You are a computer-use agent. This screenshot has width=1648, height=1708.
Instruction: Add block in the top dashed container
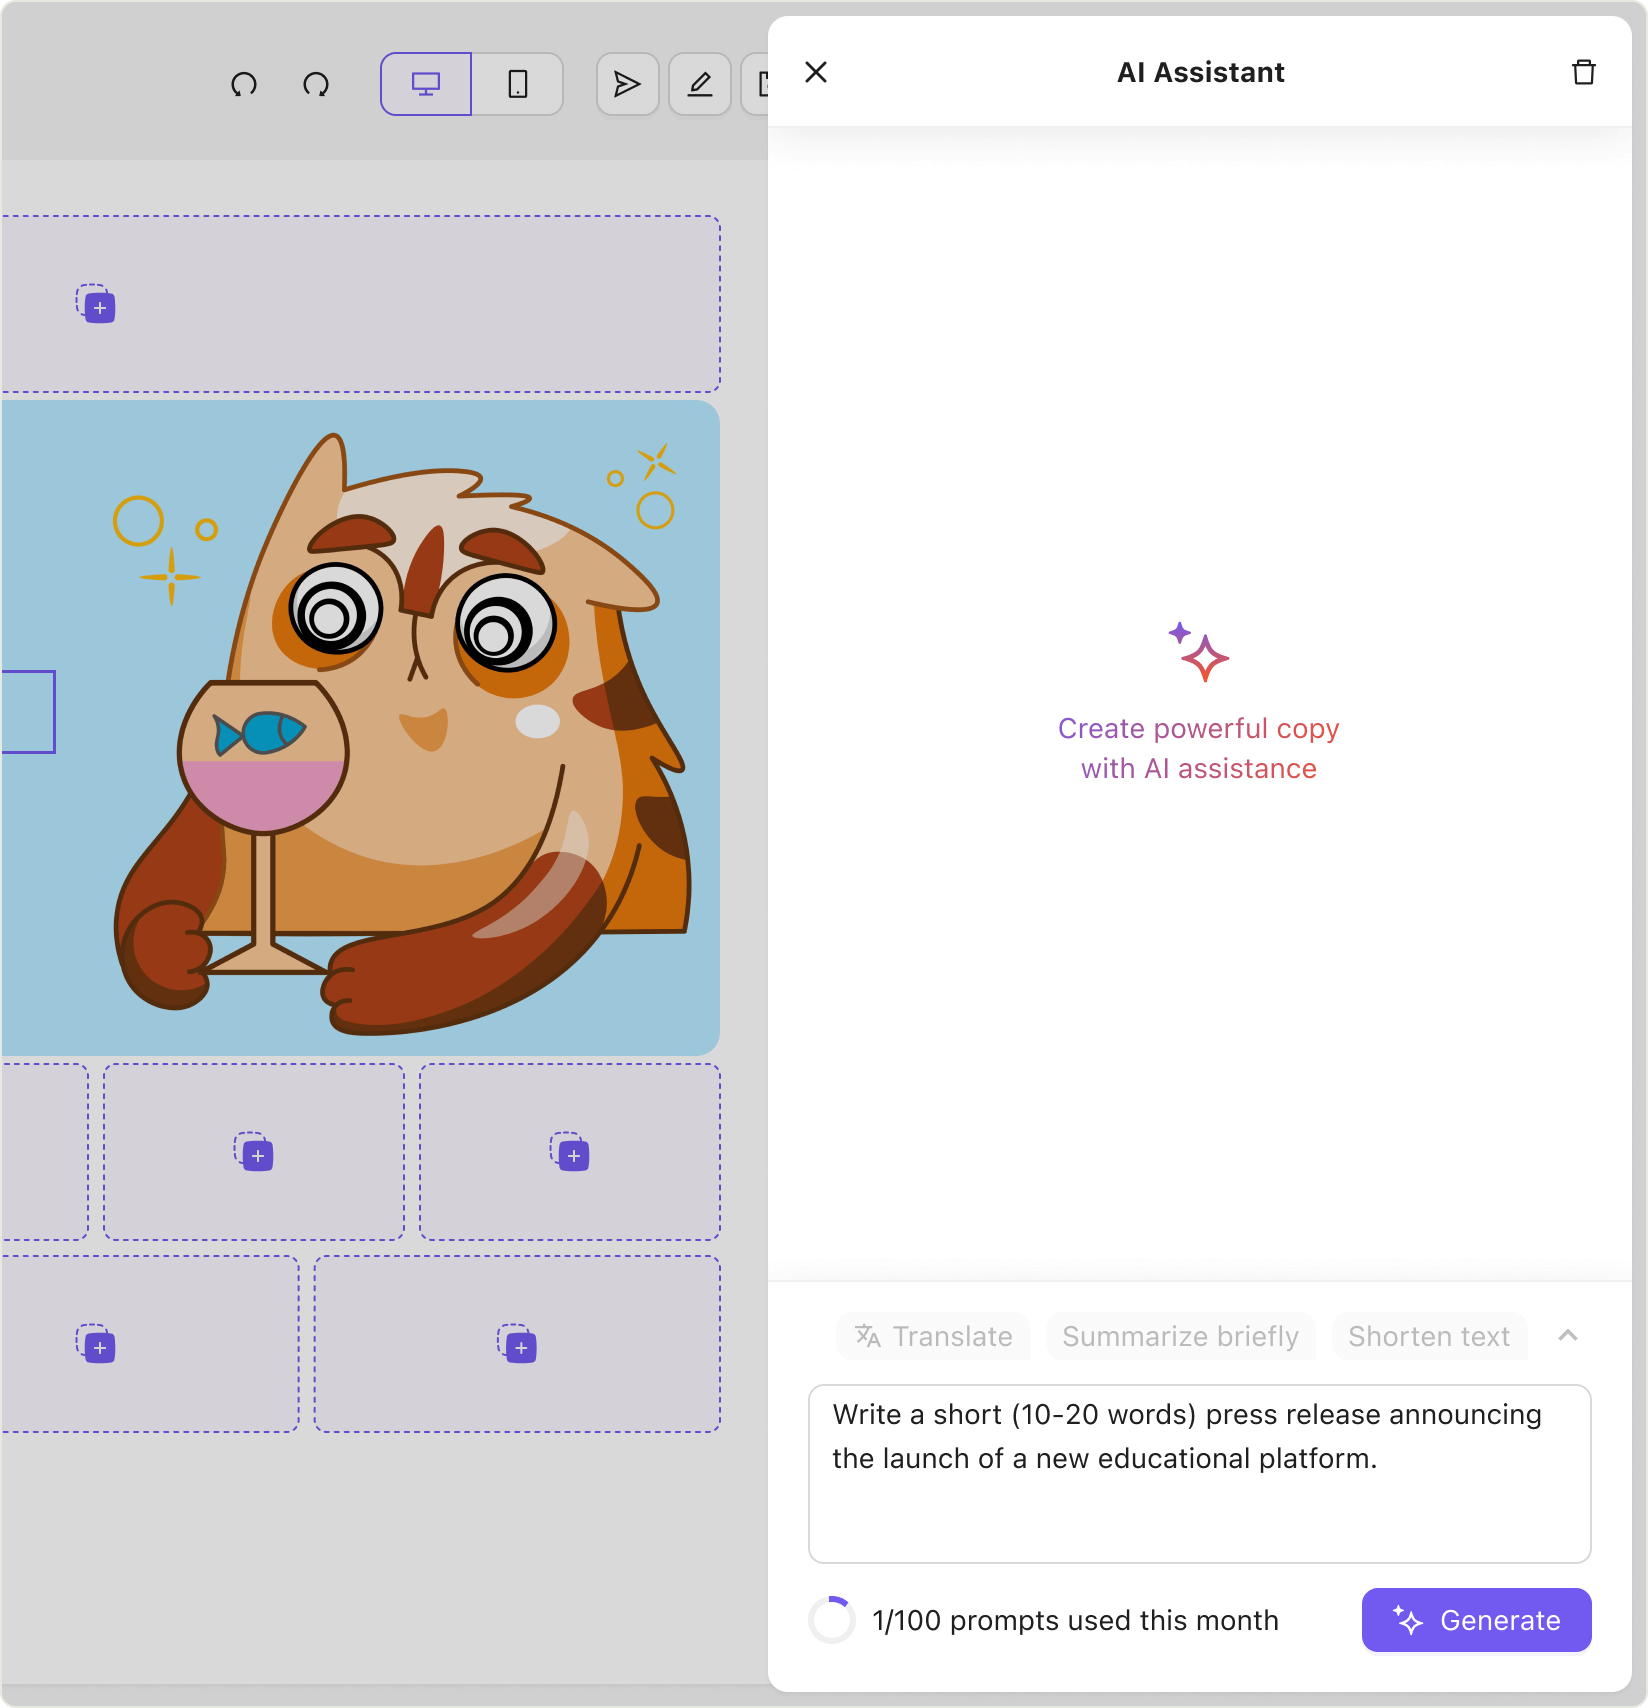coord(96,304)
